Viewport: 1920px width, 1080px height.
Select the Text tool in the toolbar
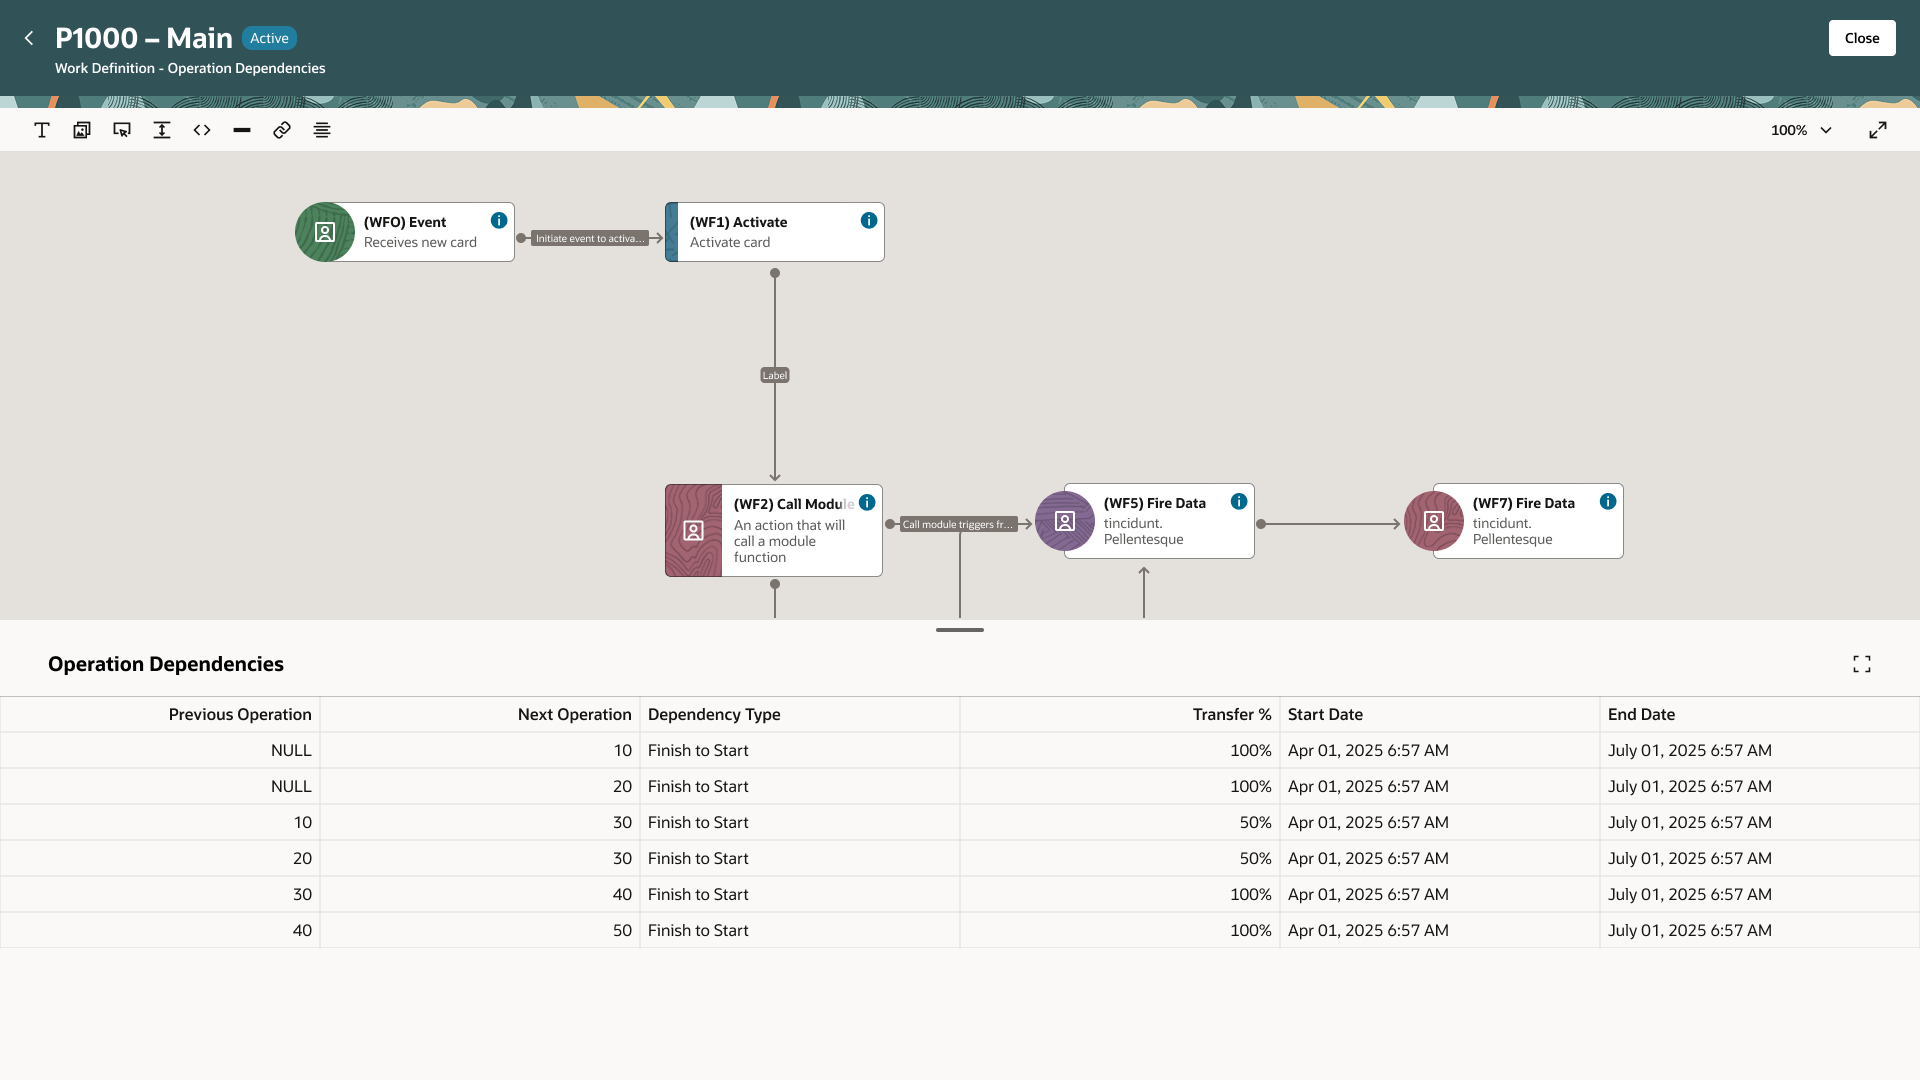coord(42,130)
